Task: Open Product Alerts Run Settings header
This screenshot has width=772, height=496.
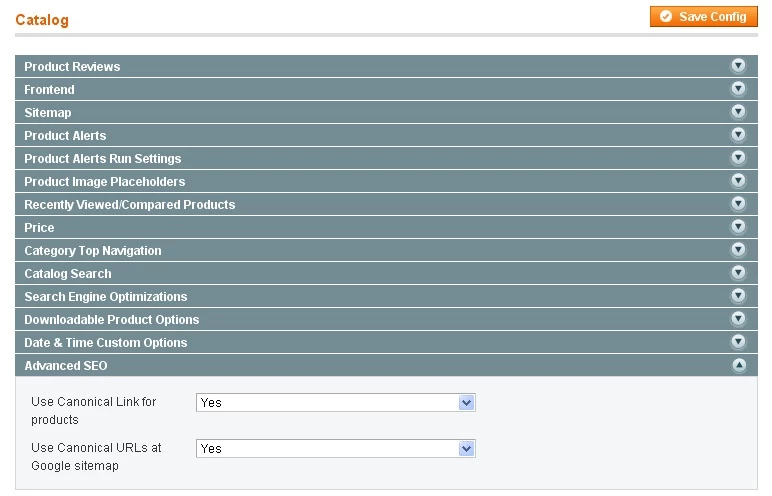Action: click(386, 158)
